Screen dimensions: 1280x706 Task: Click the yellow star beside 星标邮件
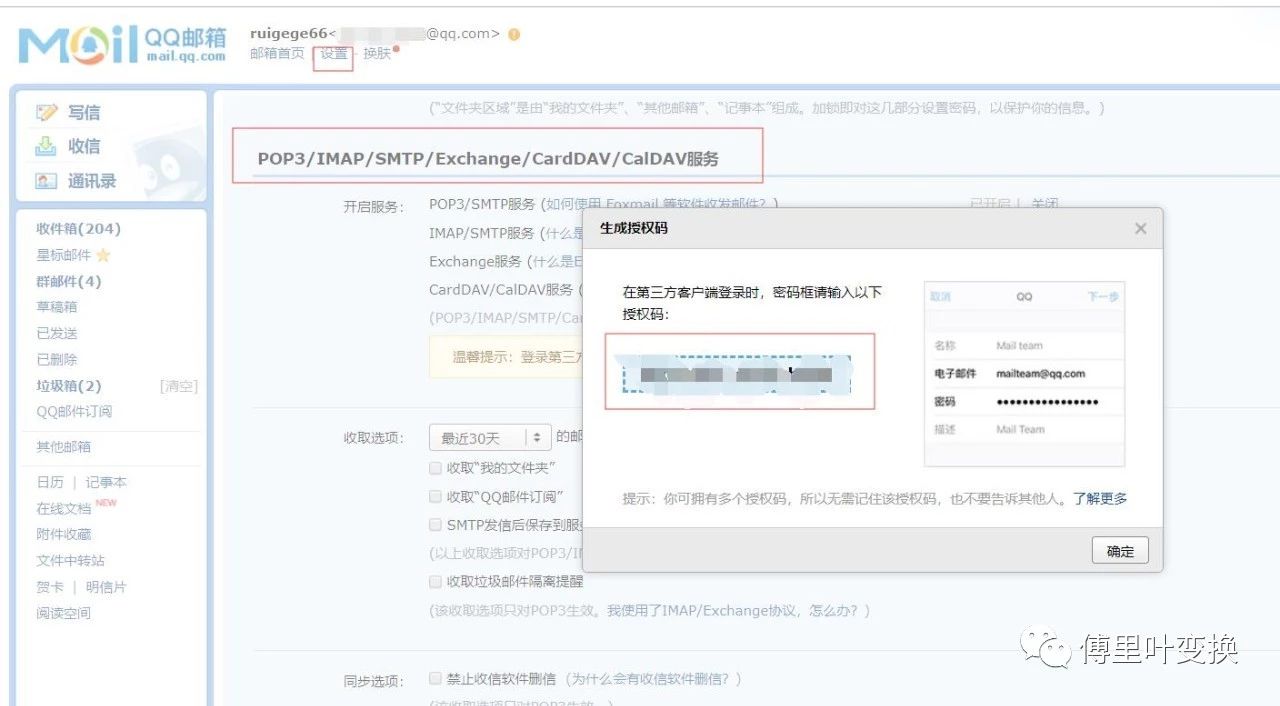tap(103, 255)
